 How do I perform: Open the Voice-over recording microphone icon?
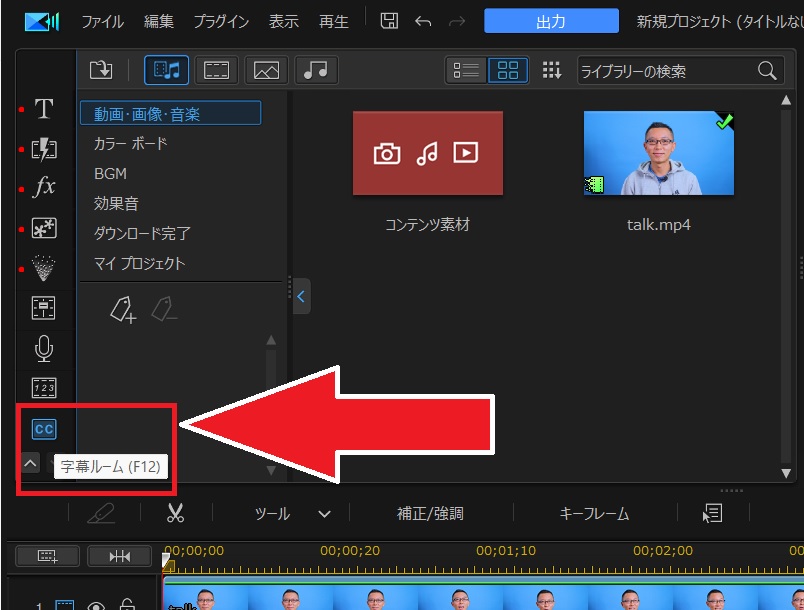pyautogui.click(x=44, y=349)
